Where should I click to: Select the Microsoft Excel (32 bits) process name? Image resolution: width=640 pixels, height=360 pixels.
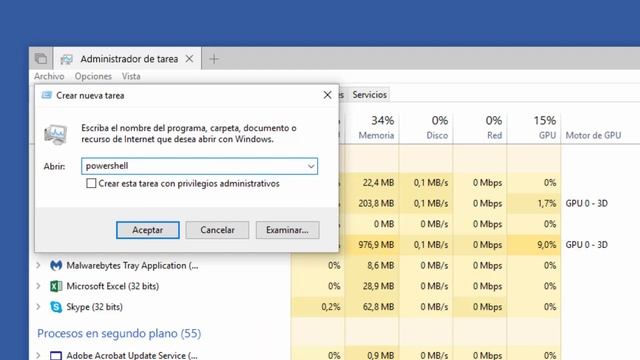pyautogui.click(x=113, y=286)
